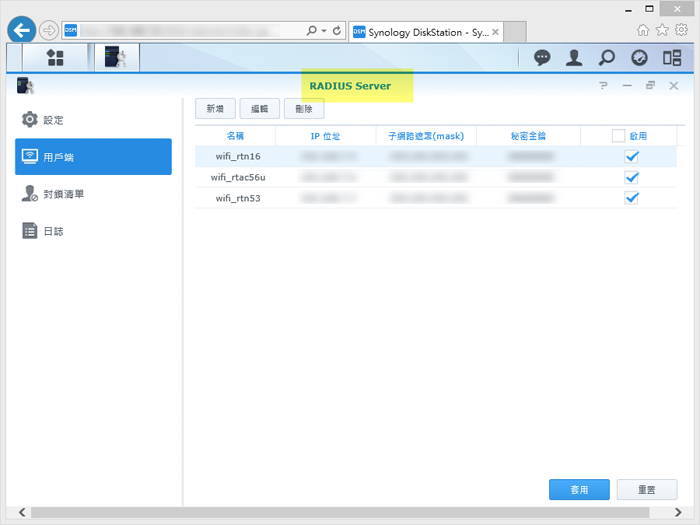Click the 重置 reset button
This screenshot has height=525, width=700.
click(647, 490)
